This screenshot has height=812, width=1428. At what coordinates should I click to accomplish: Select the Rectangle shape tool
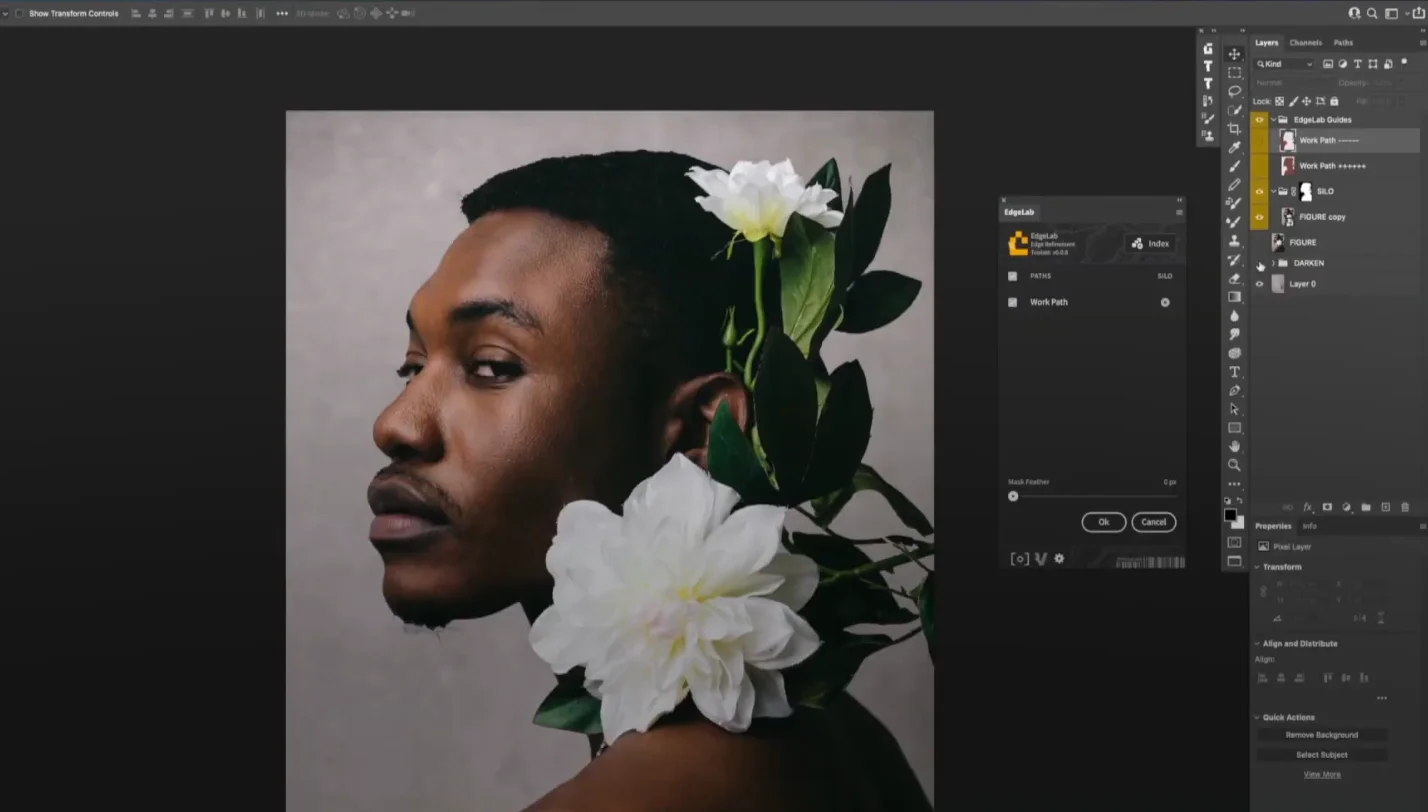tap(1234, 428)
